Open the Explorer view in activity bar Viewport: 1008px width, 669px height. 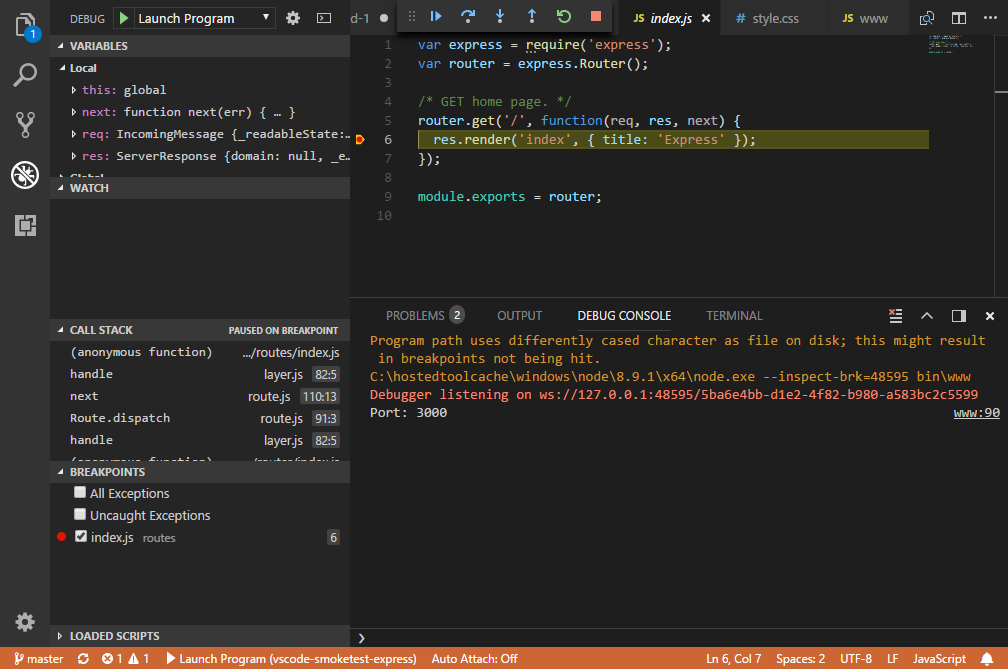(25, 26)
